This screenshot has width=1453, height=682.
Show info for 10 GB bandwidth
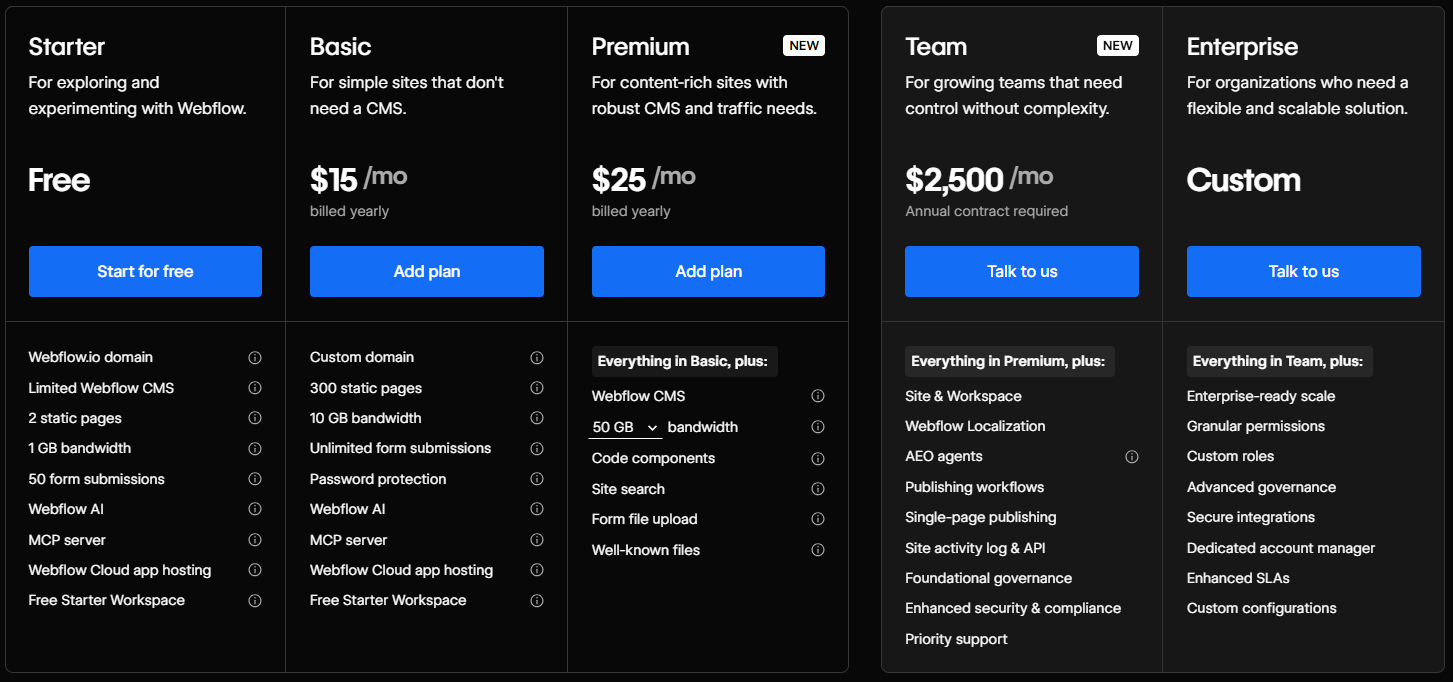click(537, 418)
